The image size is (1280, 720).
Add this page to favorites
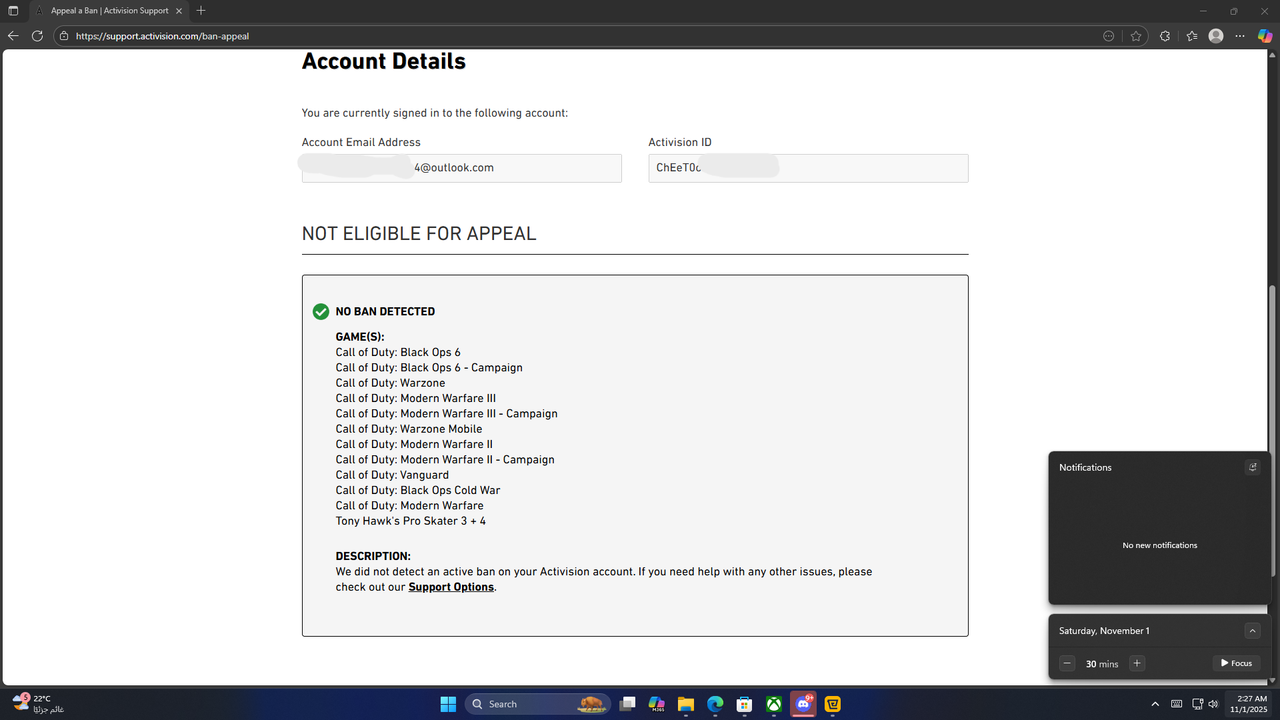[x=1136, y=35]
